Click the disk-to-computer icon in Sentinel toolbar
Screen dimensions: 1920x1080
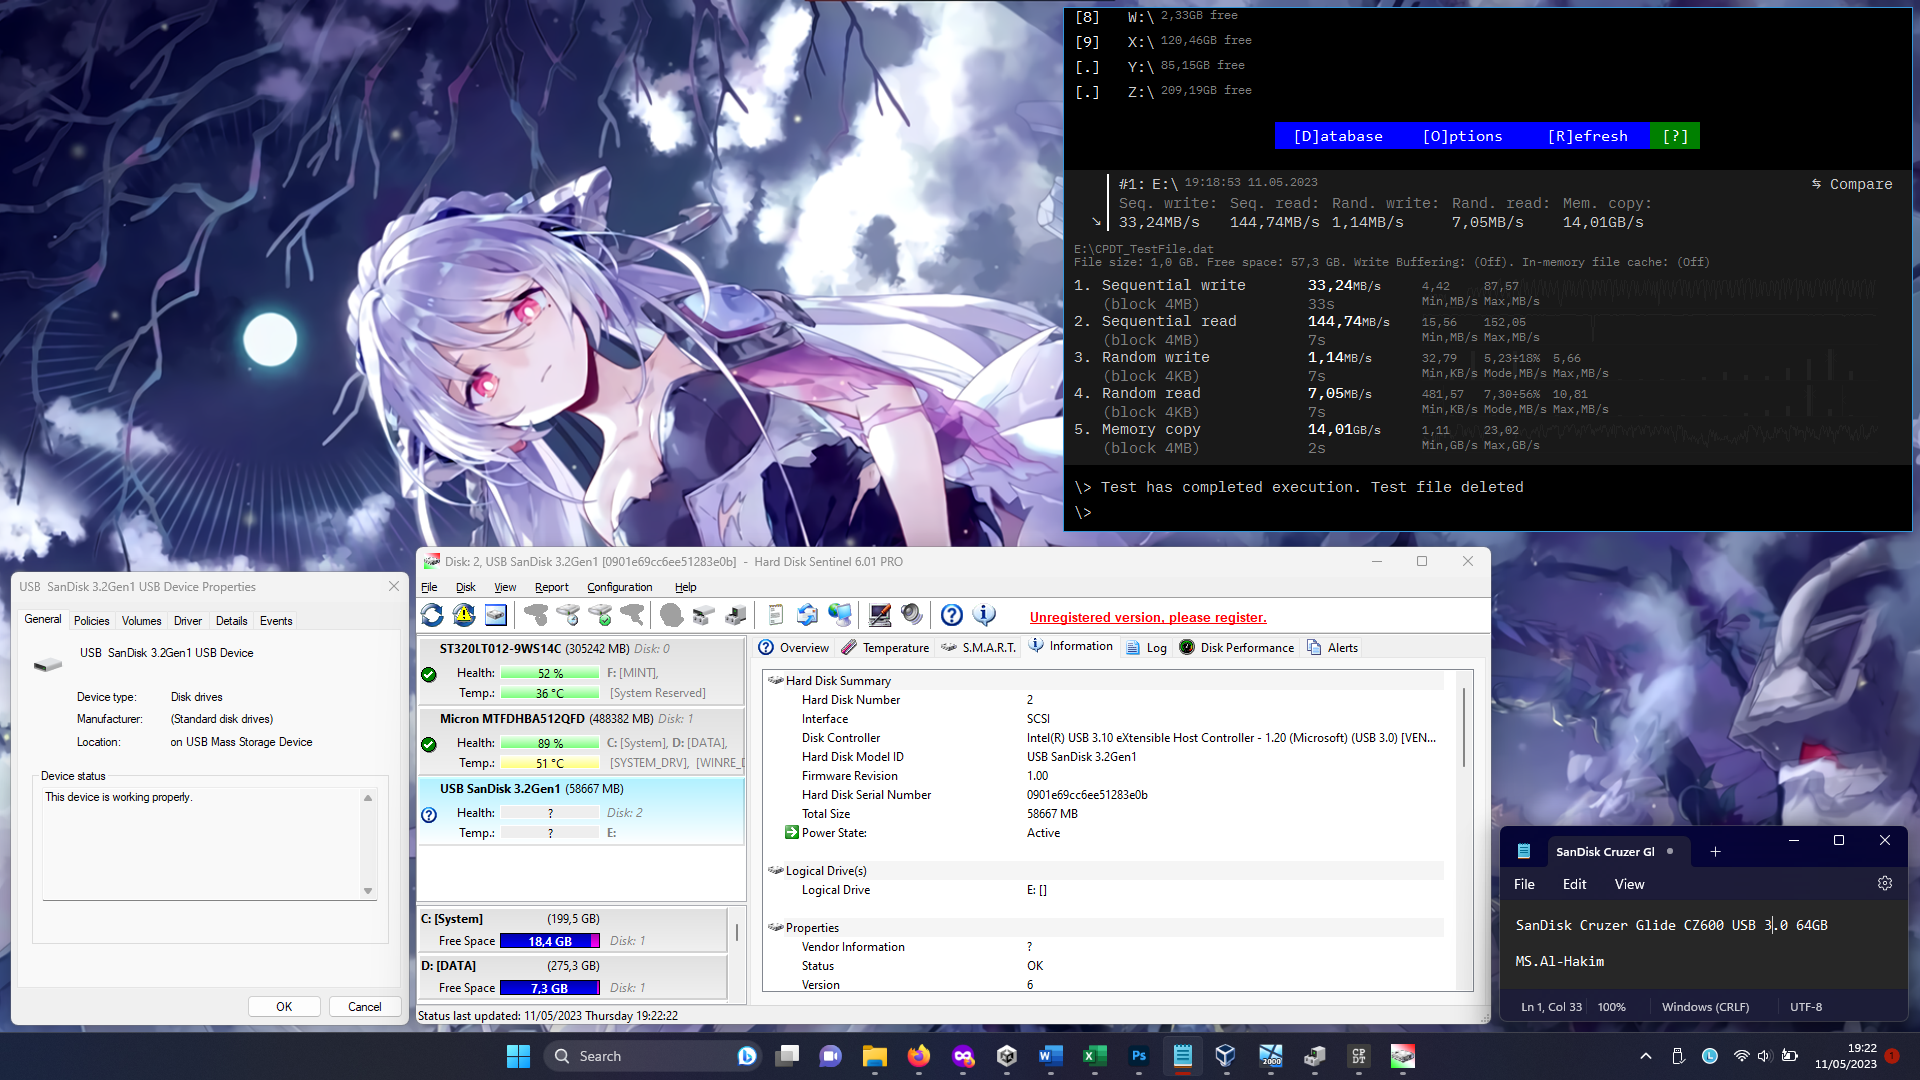pos(736,615)
